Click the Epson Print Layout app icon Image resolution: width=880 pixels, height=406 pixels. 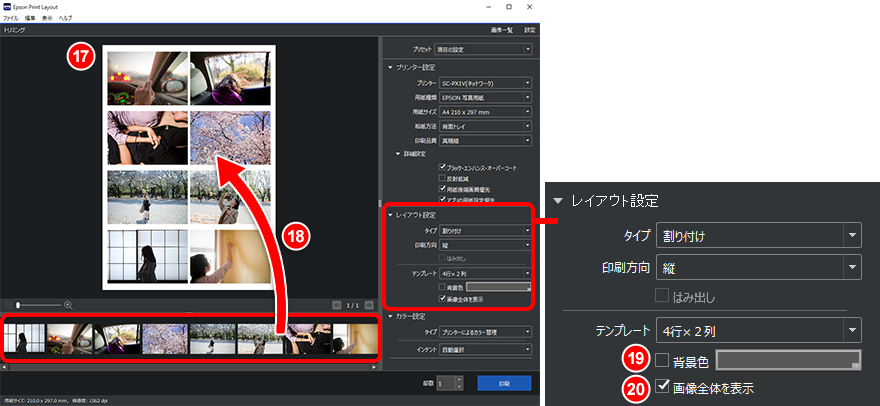[9, 6]
